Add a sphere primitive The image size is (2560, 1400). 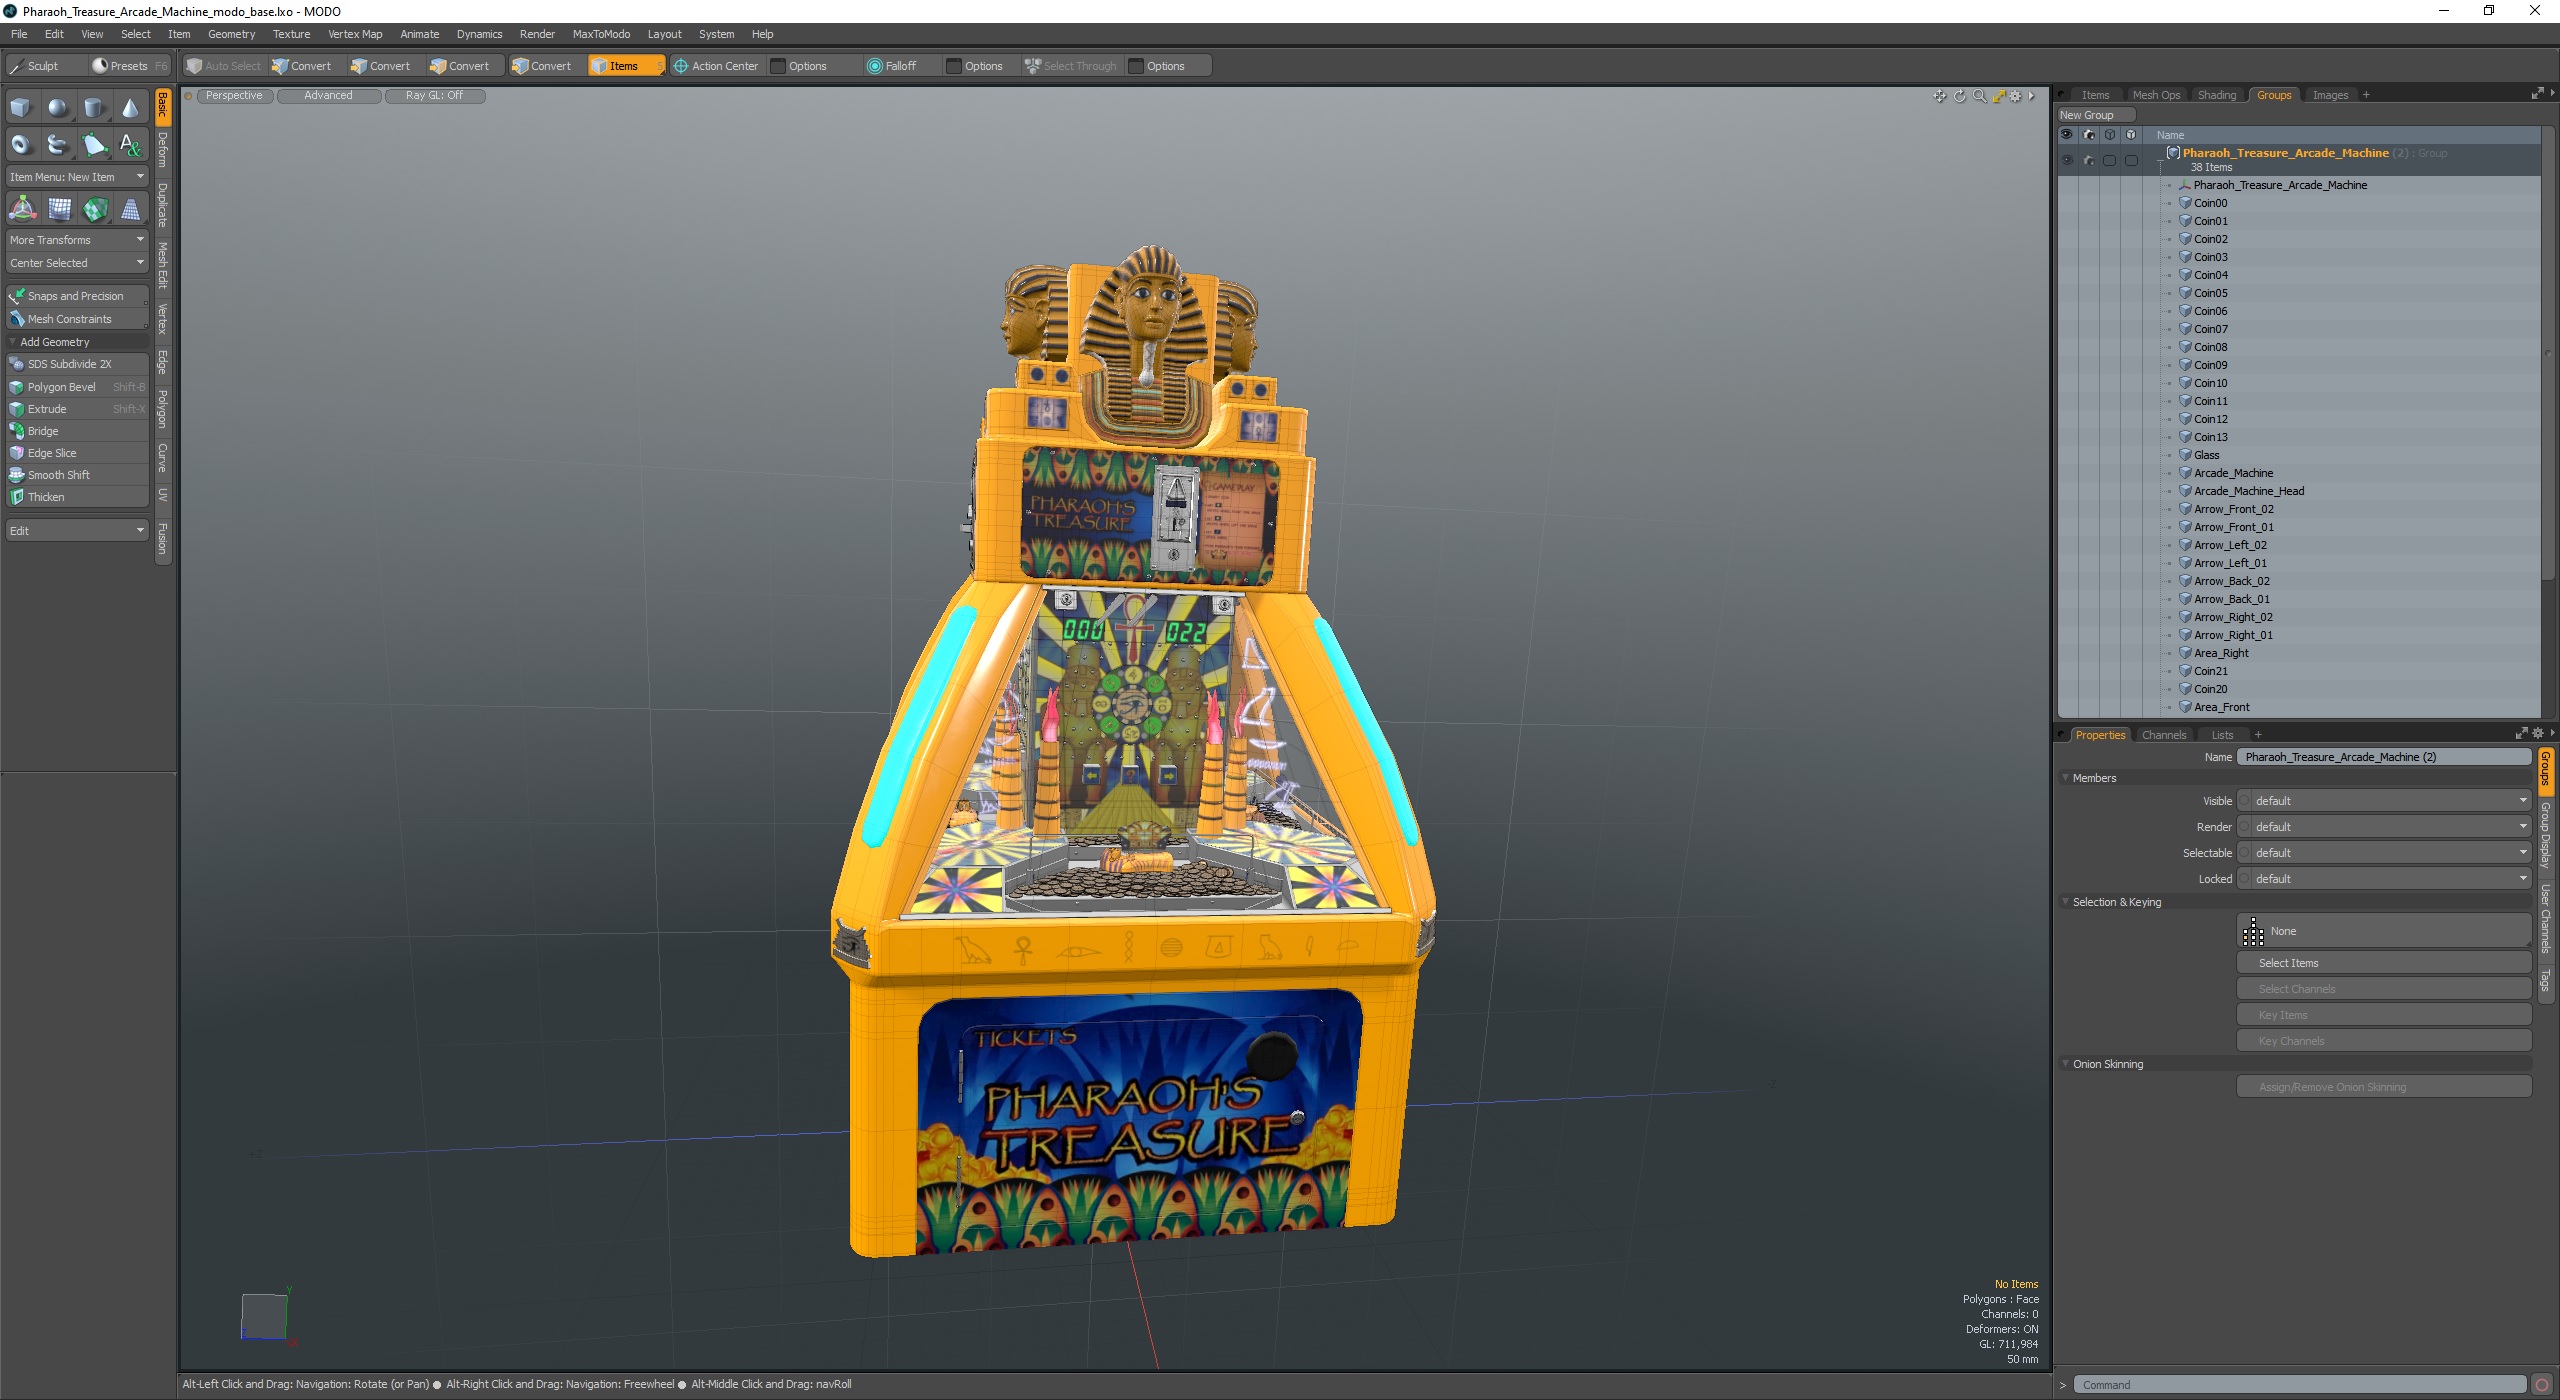click(58, 108)
